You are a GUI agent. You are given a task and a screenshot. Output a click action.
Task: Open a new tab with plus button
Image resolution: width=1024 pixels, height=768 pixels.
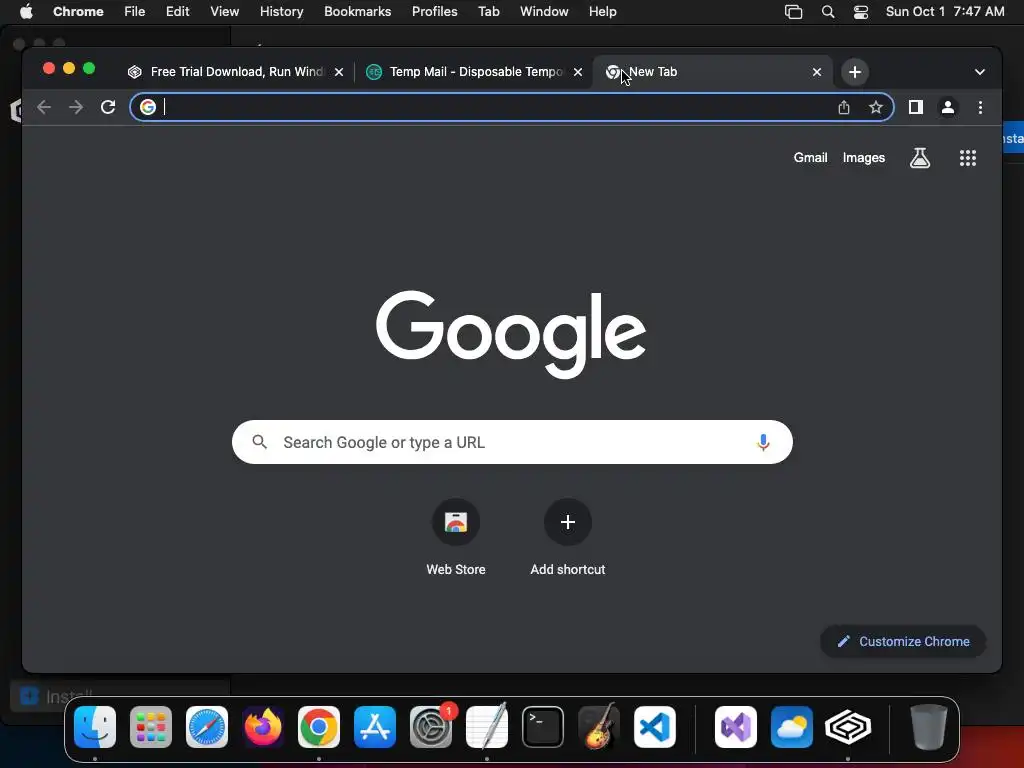click(x=855, y=72)
